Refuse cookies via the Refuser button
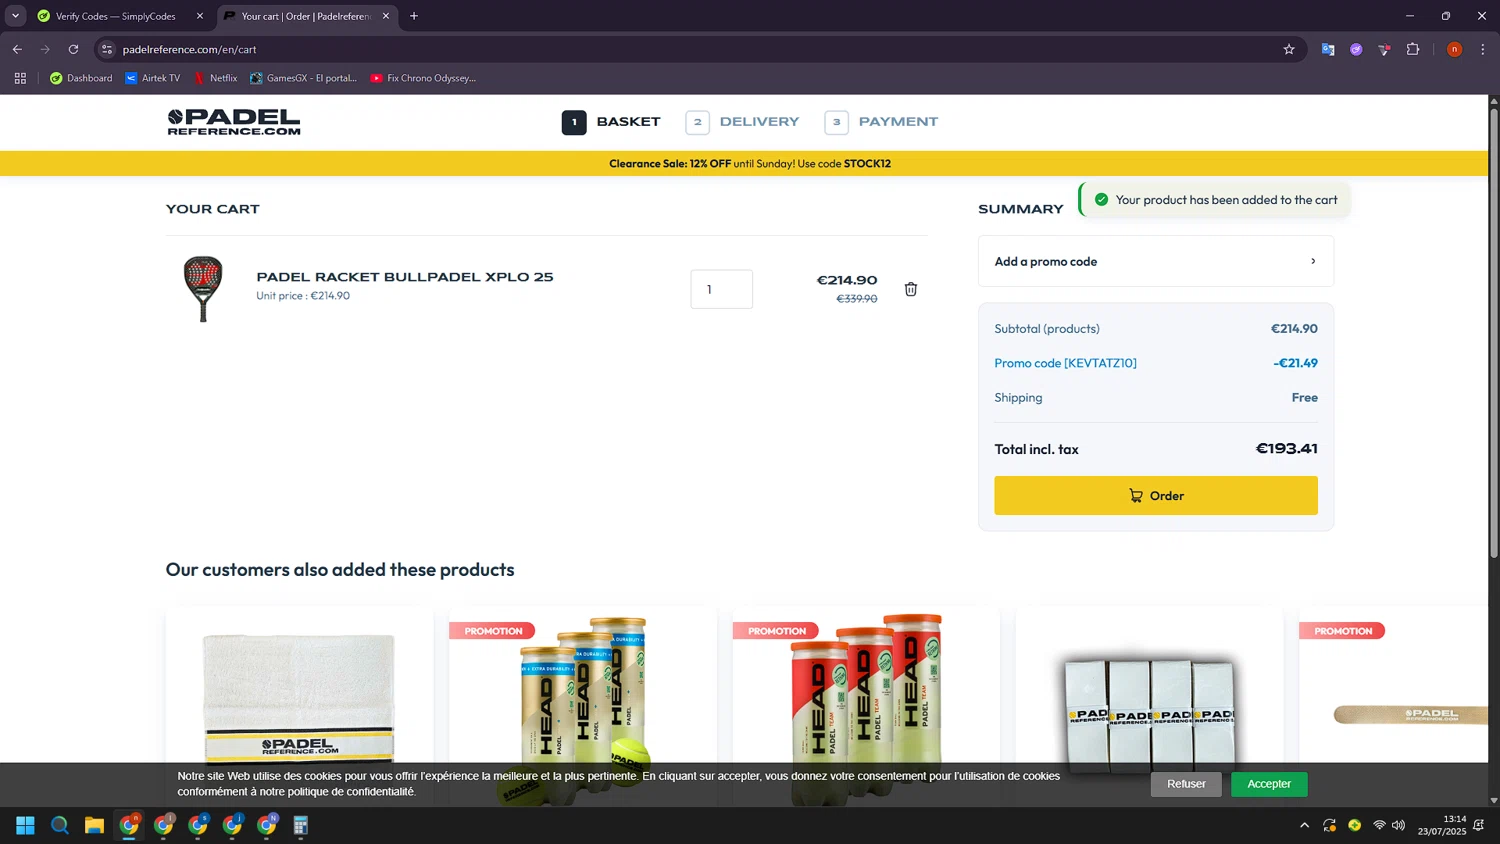The image size is (1500, 844). point(1185,784)
